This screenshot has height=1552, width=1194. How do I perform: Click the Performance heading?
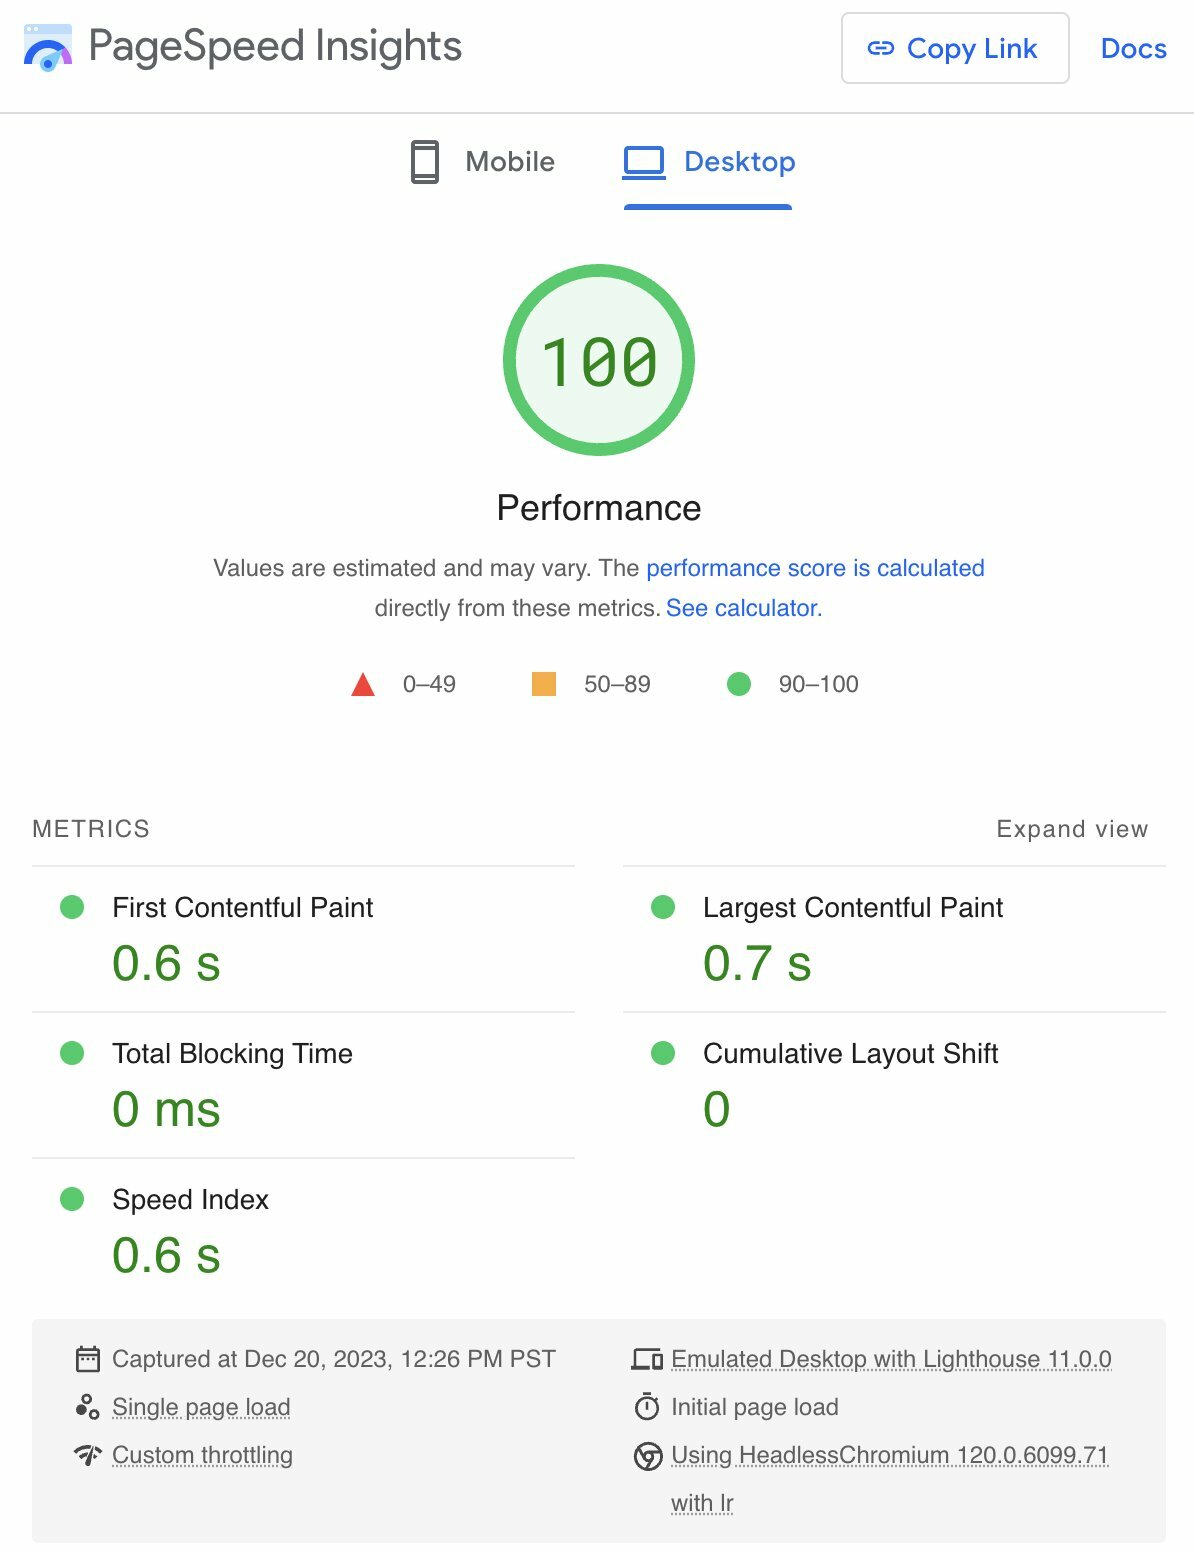(599, 508)
